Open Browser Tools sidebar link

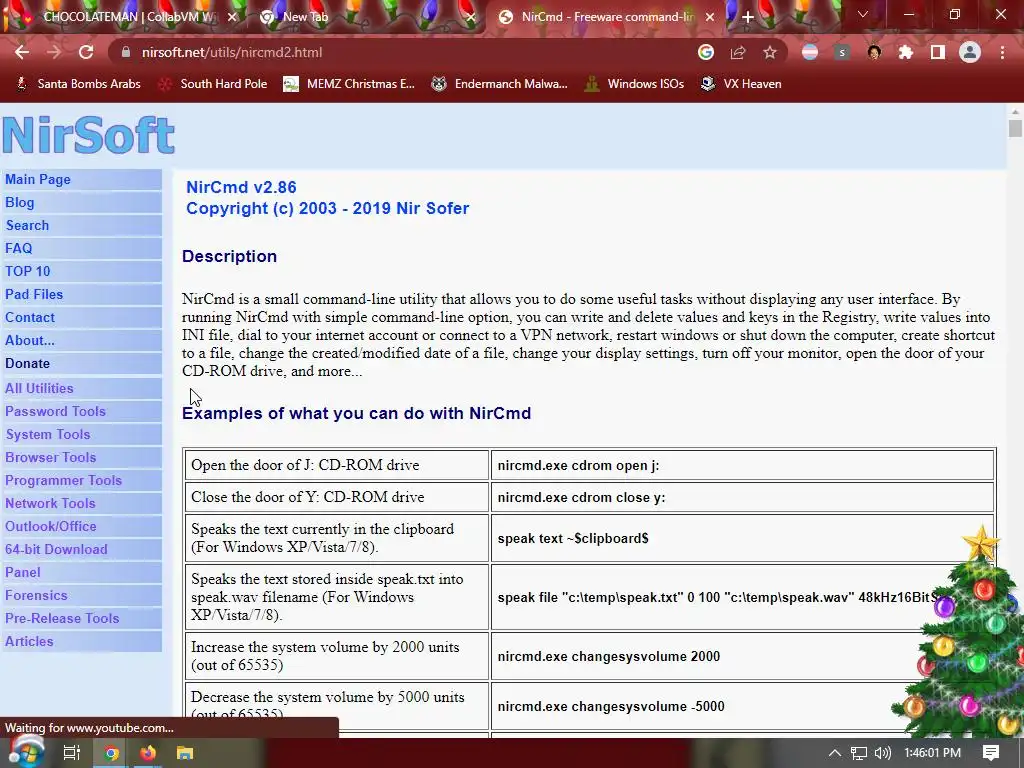pyautogui.click(x=50, y=457)
